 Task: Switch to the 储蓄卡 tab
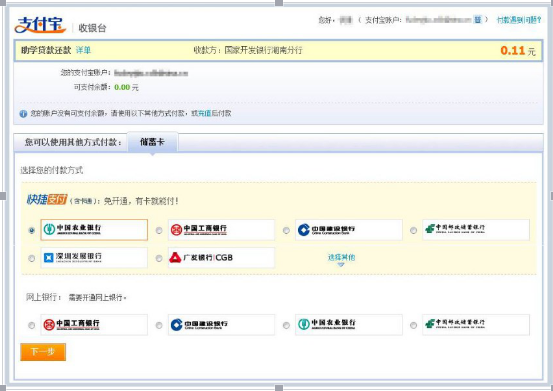point(152,142)
